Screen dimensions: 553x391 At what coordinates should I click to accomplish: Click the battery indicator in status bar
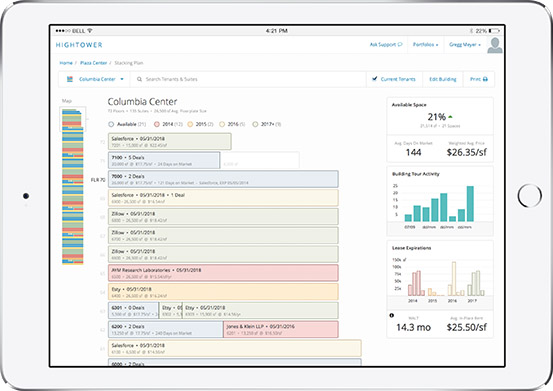pos(494,31)
